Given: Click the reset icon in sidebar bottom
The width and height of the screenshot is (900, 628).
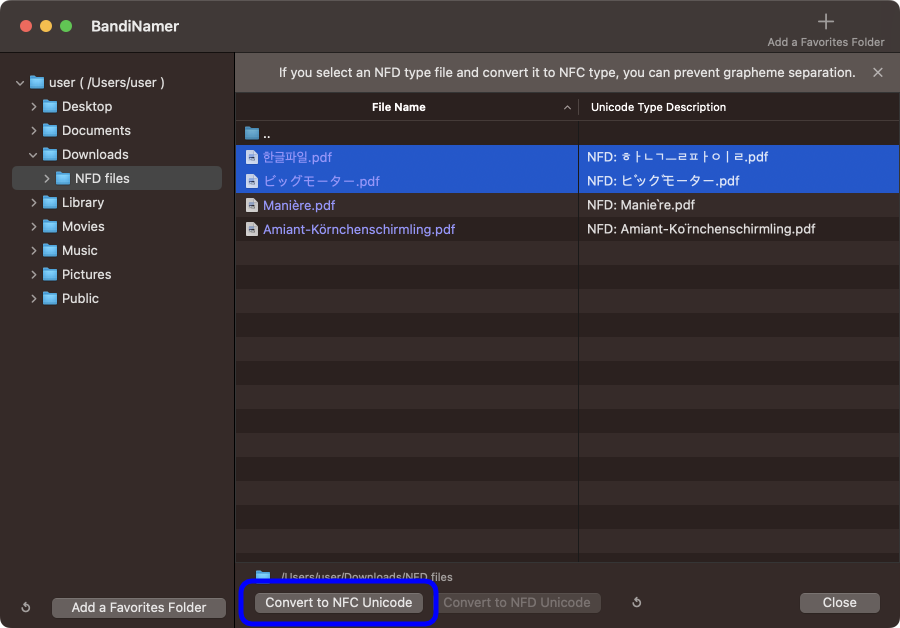Looking at the screenshot, I should click(x=26, y=607).
